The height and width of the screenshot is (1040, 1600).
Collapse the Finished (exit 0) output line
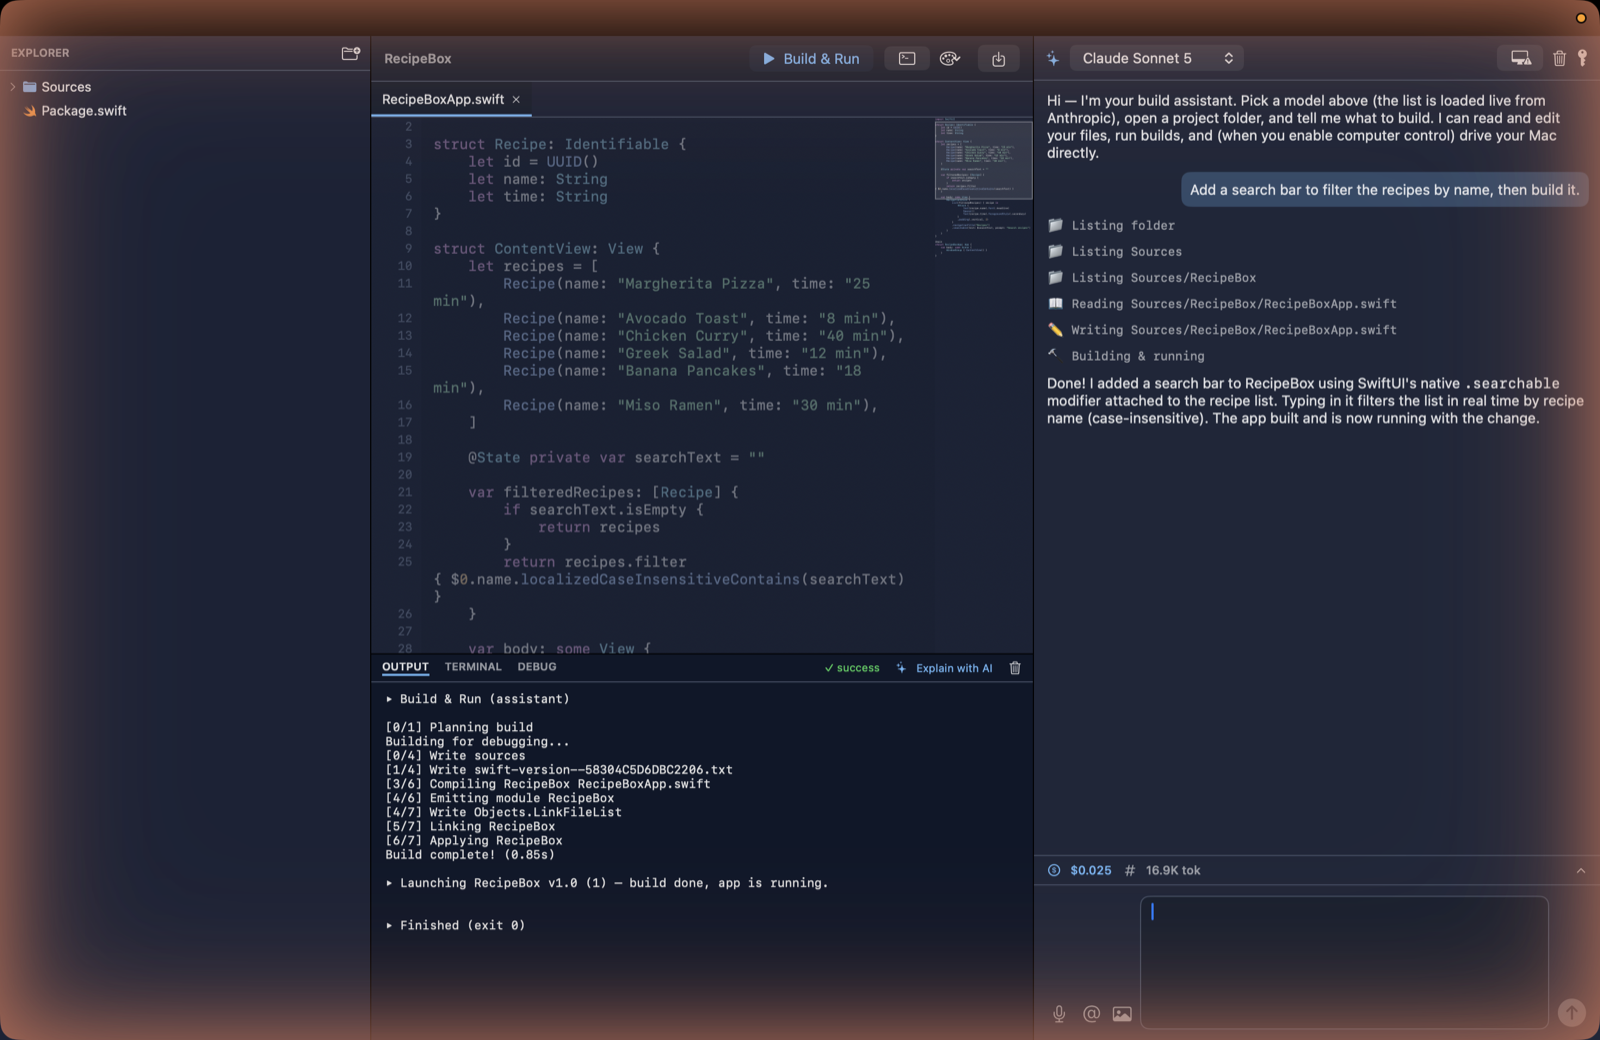tap(389, 926)
